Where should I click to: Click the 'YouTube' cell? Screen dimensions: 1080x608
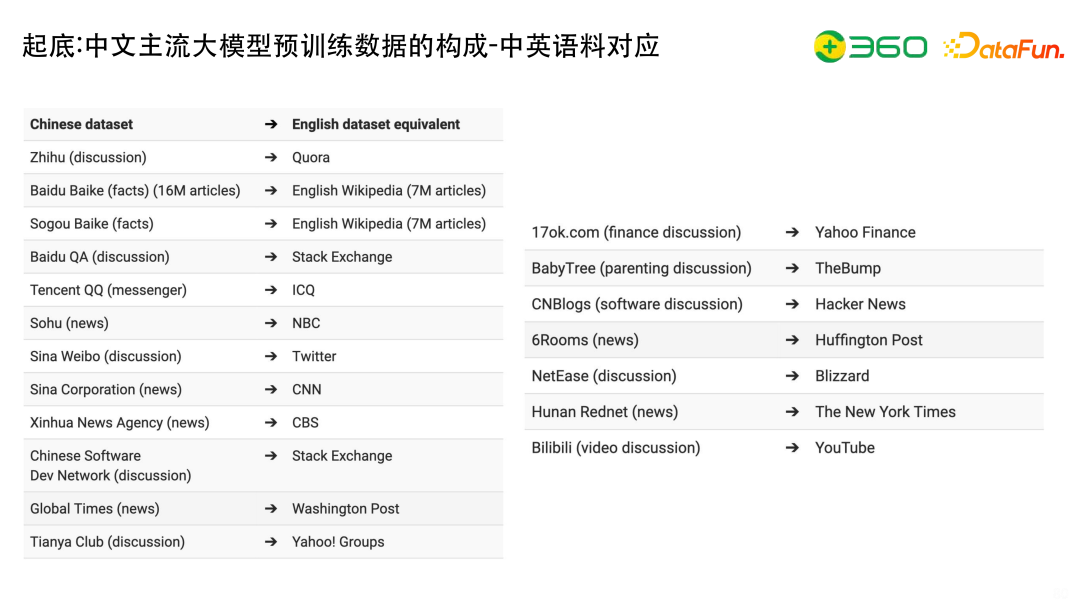point(844,448)
